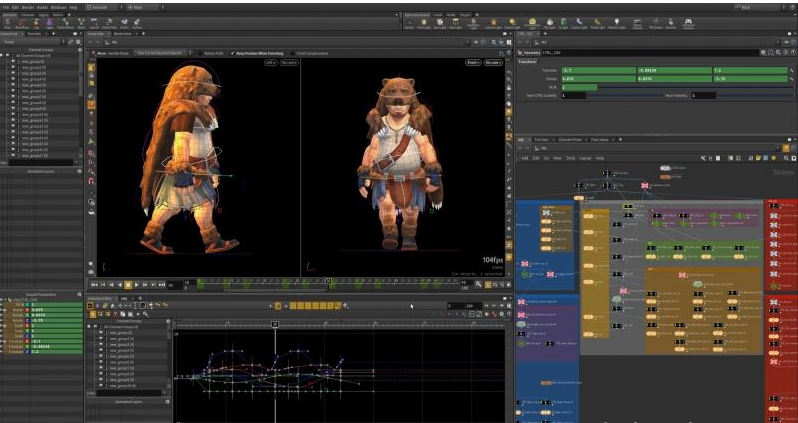Open the Windows menu
Viewport: 798px width, 423px height.
click(59, 8)
